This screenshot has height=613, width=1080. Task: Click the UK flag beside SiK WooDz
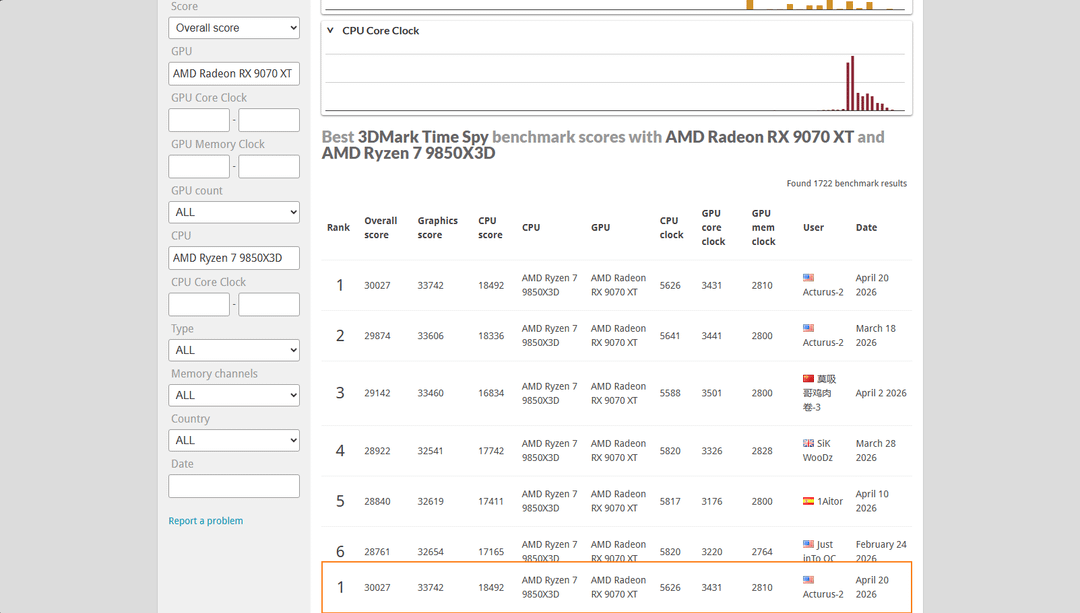click(808, 443)
